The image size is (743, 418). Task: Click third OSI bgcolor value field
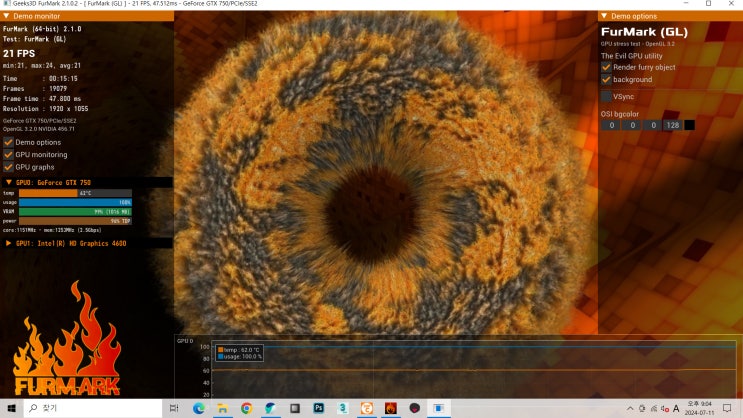(653, 125)
